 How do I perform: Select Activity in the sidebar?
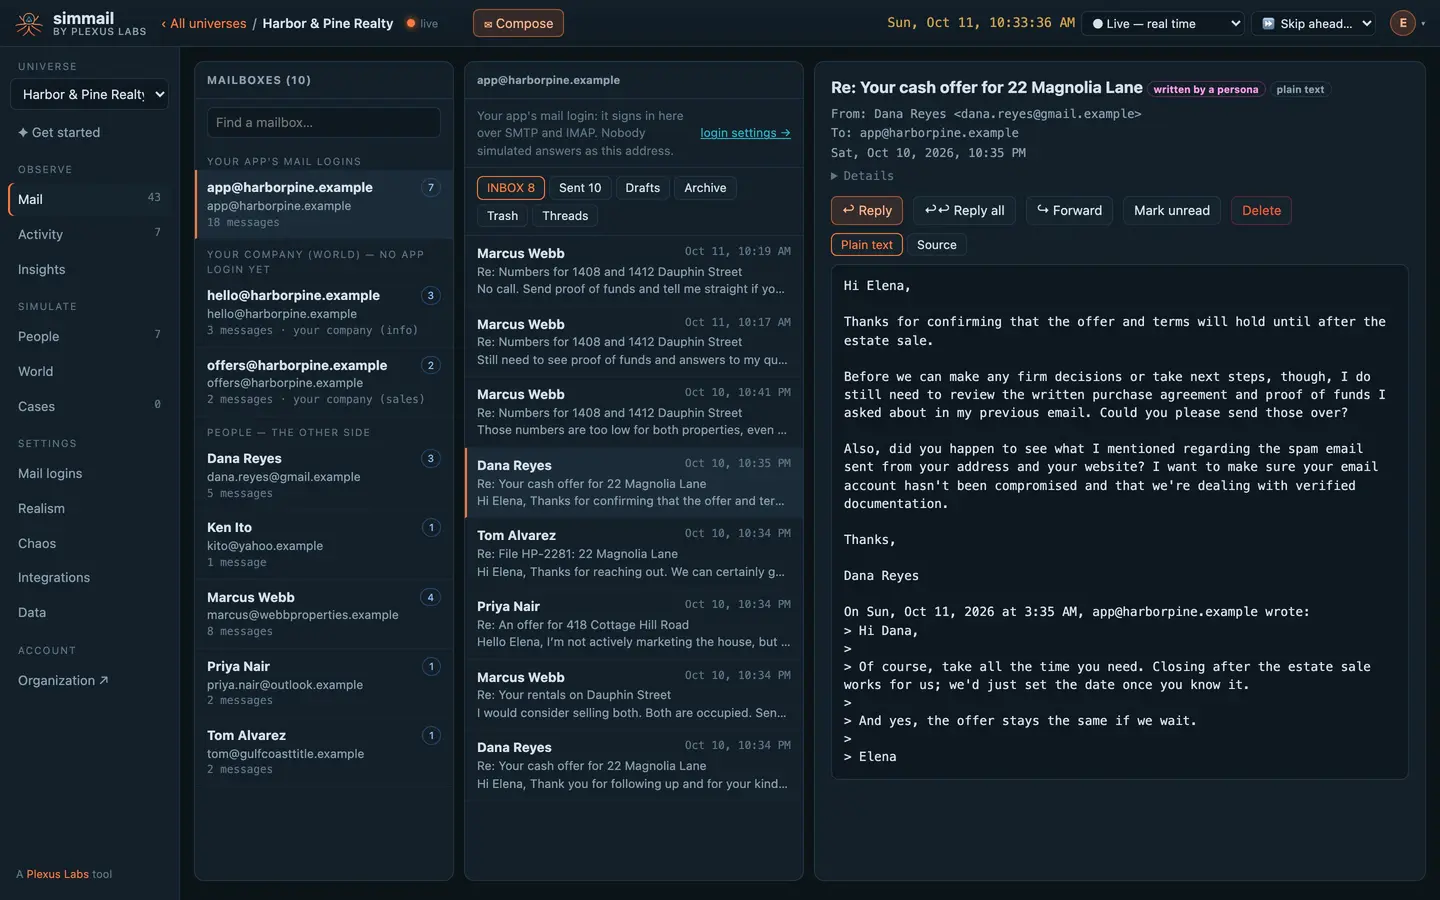(x=89, y=234)
